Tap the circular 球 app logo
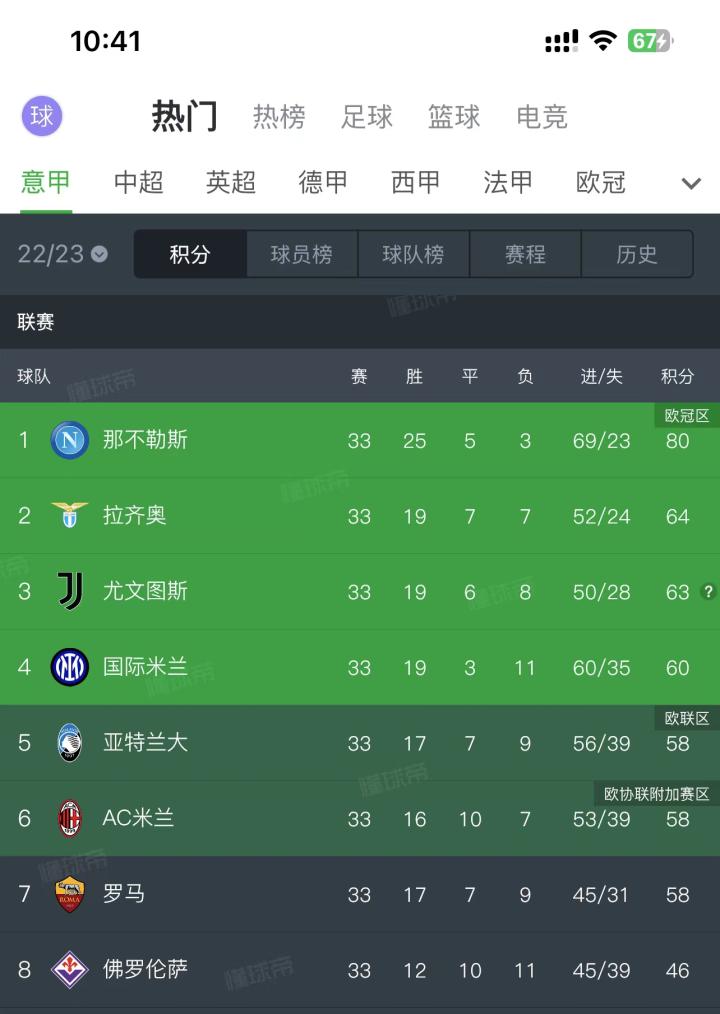The image size is (720, 1014). tap(41, 117)
